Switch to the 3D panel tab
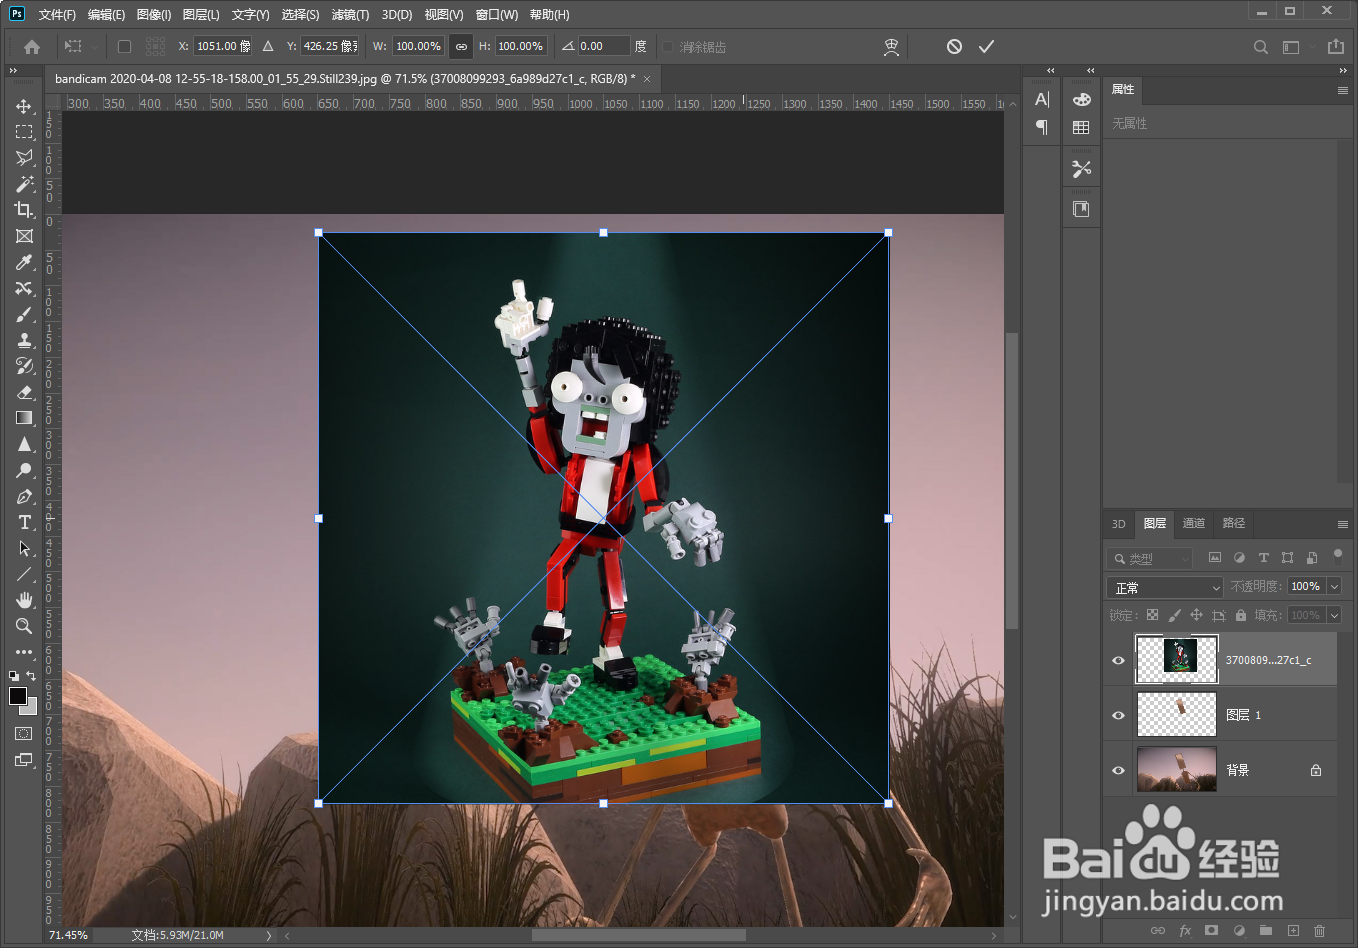Image resolution: width=1358 pixels, height=948 pixels. (x=1119, y=524)
